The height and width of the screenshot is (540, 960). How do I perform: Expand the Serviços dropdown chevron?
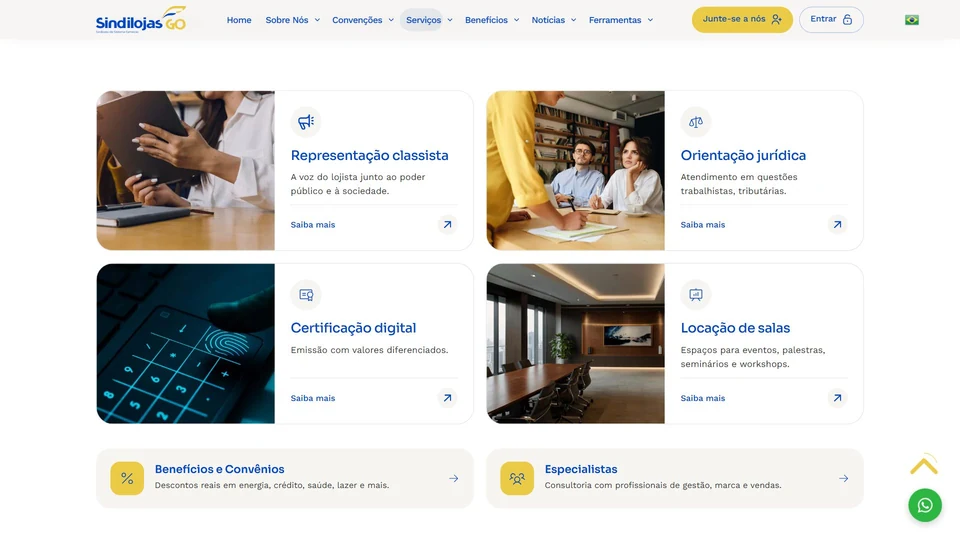[450, 20]
